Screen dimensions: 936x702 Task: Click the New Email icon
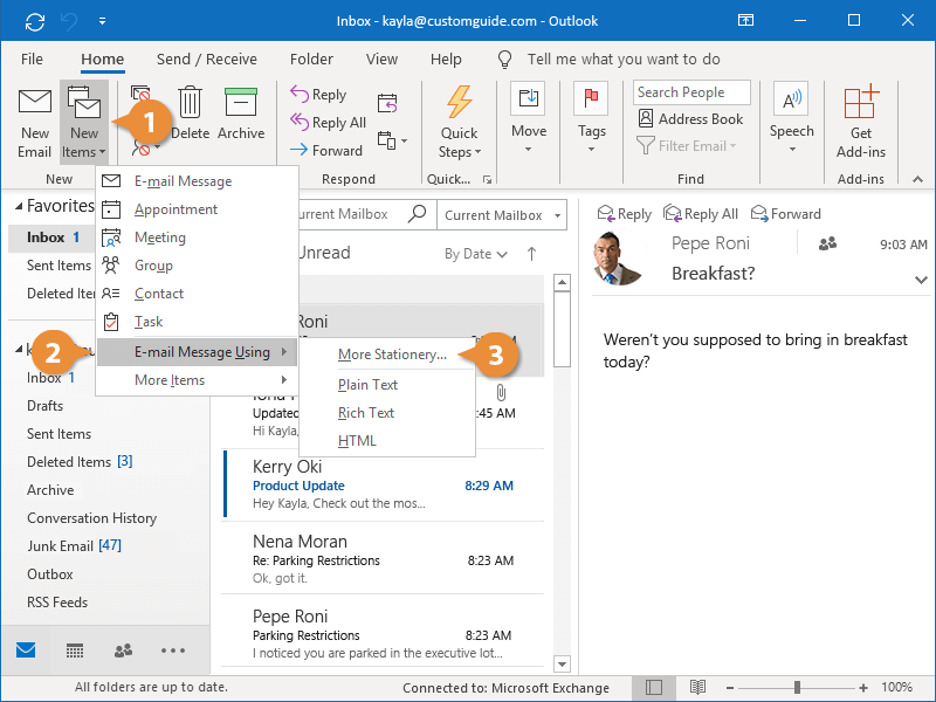click(x=35, y=103)
